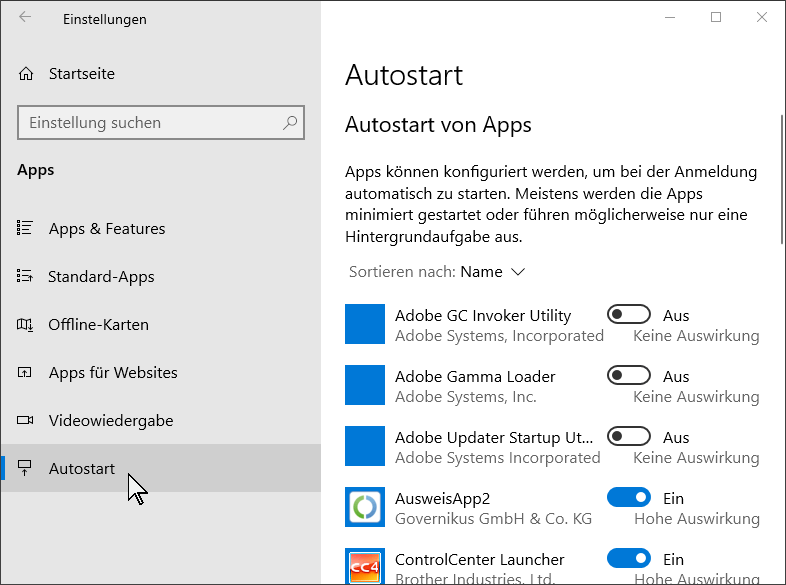Click the ControlCenter Launcher CC4 icon
This screenshot has height=585, width=786.
(365, 566)
